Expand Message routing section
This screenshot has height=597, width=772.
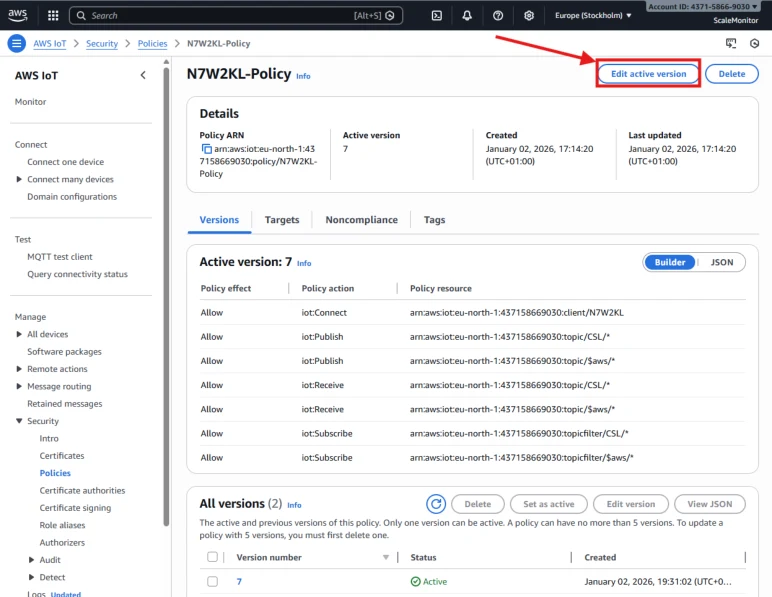[x=19, y=386]
